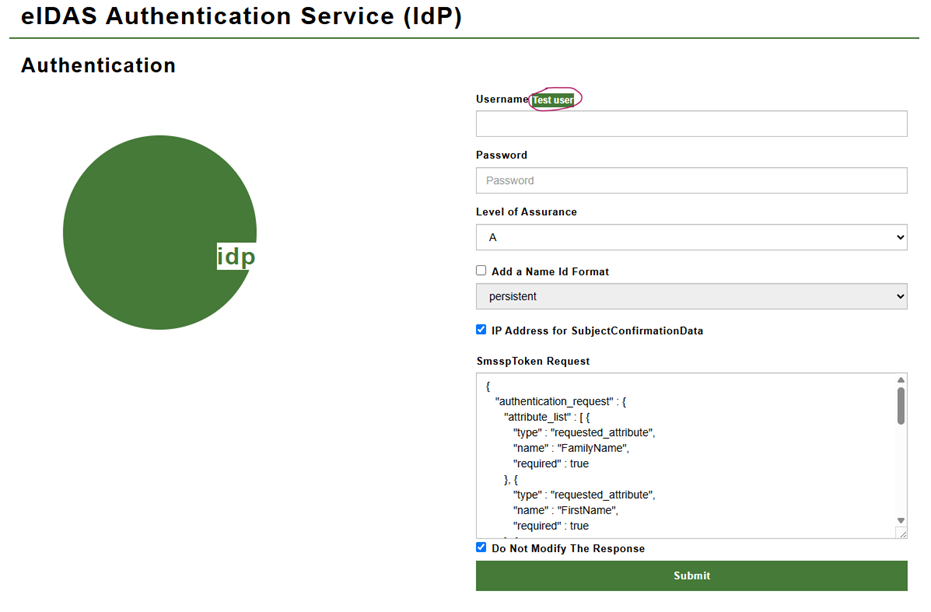Click the "FamilyName" line in the request

point(571,448)
